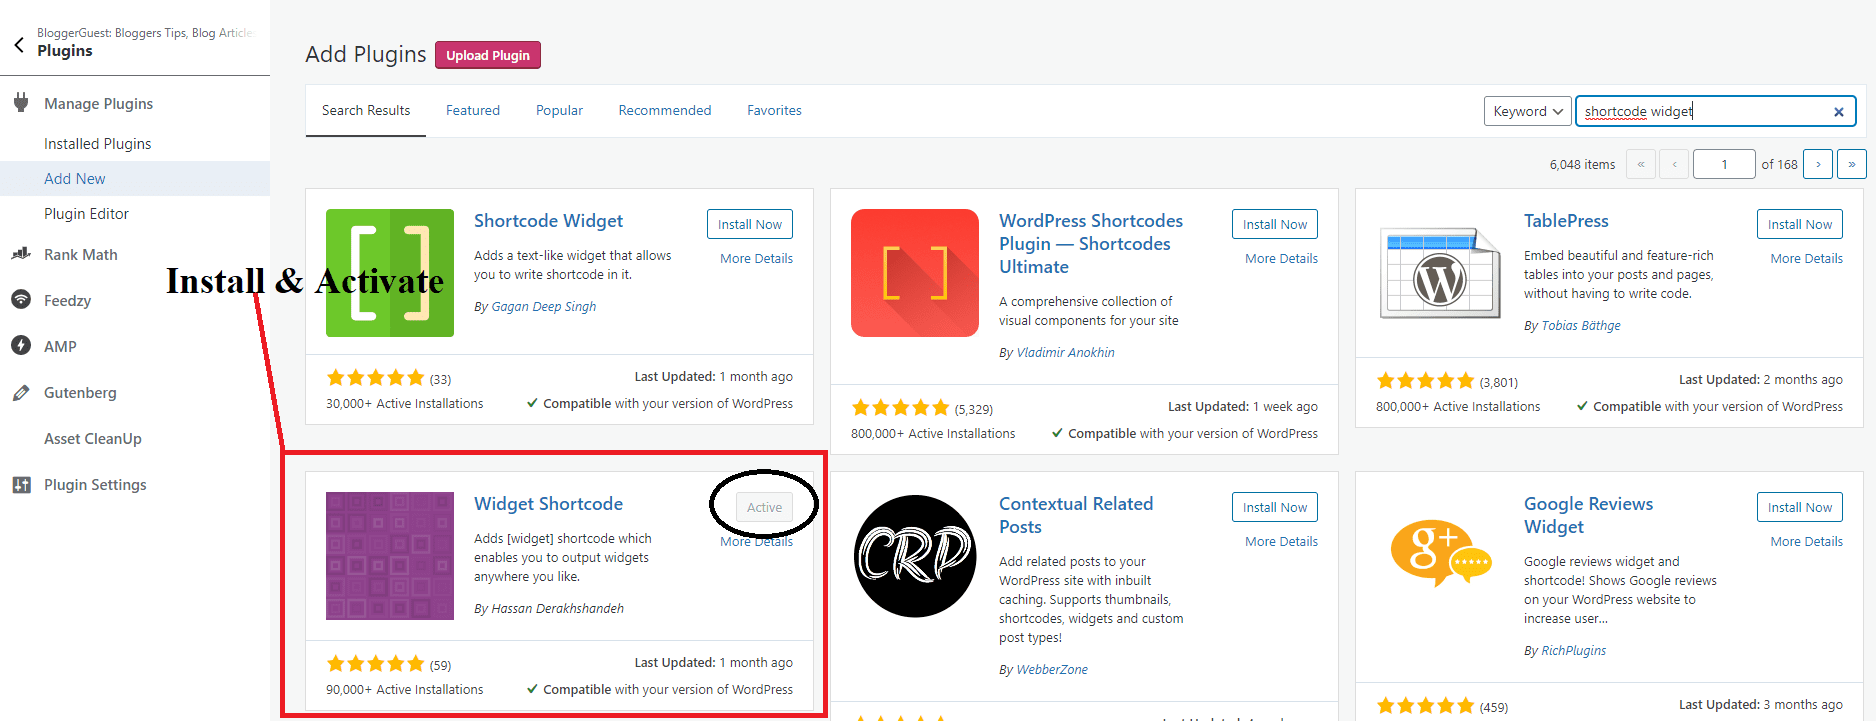
Task: Open the Widget Shortcode title link
Action: click(x=548, y=504)
